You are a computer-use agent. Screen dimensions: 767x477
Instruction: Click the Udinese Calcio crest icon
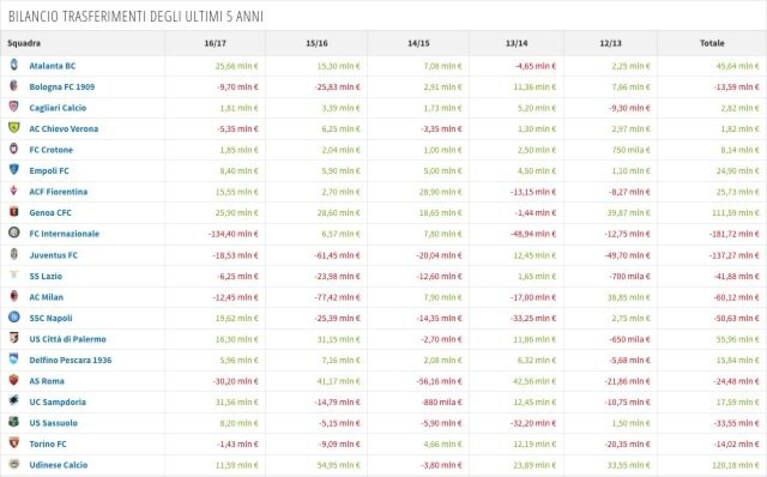pyautogui.click(x=14, y=464)
